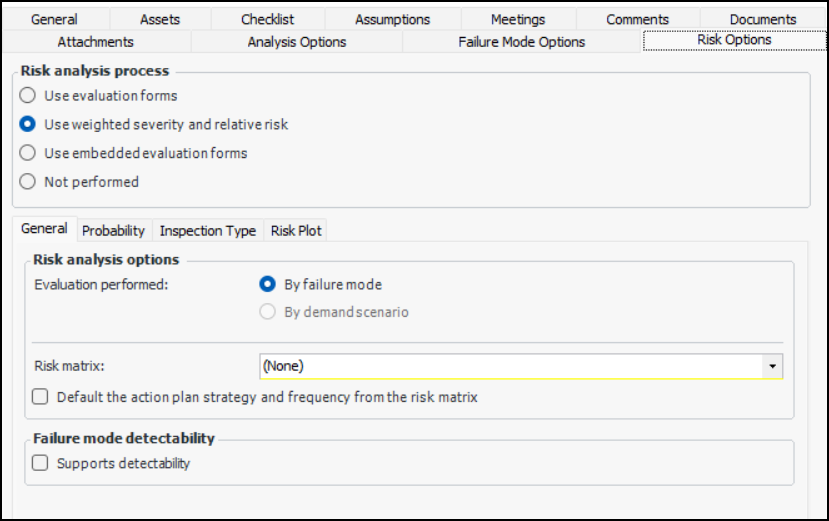This screenshot has width=829, height=521.
Task: Open the Assets tab
Action: point(160,19)
